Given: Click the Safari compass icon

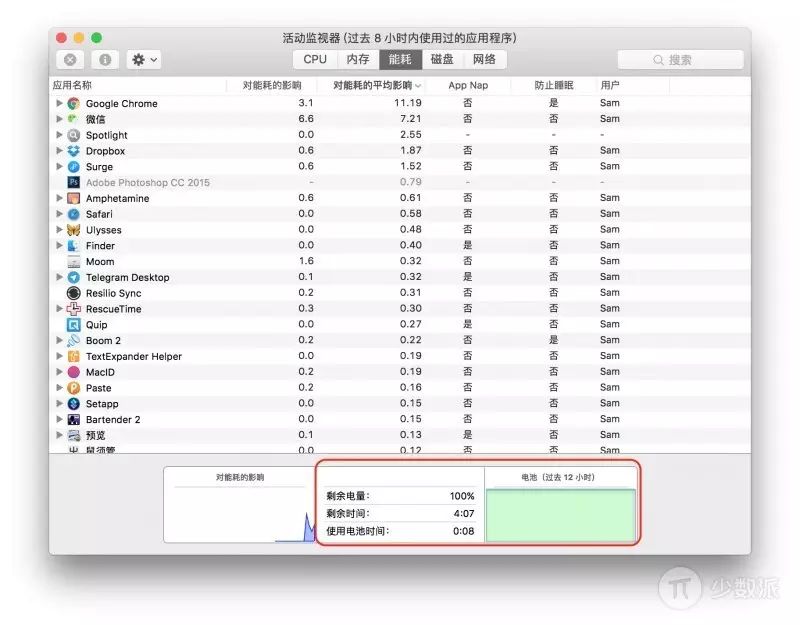Looking at the screenshot, I should 73,214.
